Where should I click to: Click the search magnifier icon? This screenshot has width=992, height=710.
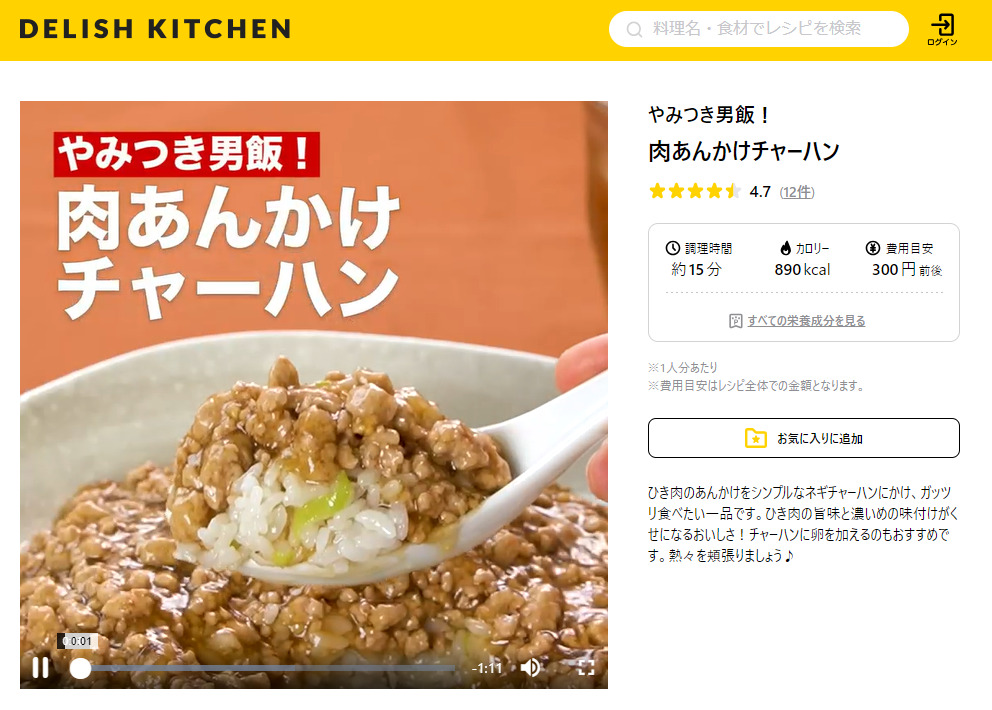click(634, 29)
